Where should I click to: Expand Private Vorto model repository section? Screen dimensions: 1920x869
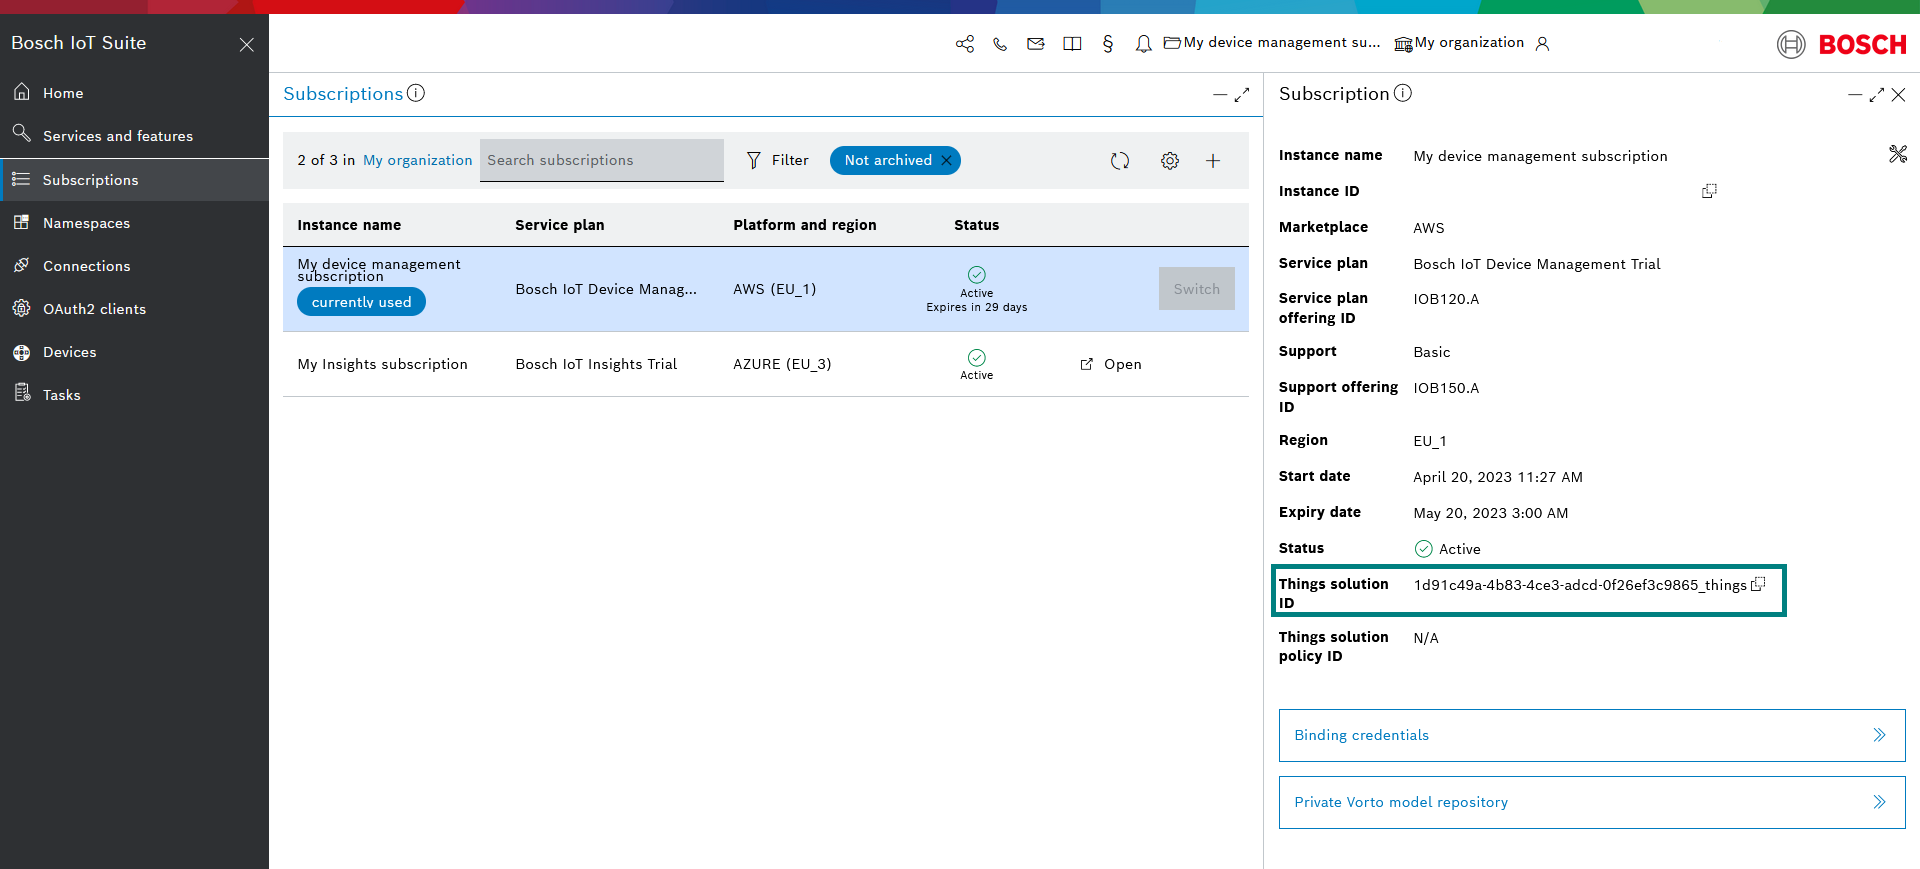click(x=1592, y=802)
